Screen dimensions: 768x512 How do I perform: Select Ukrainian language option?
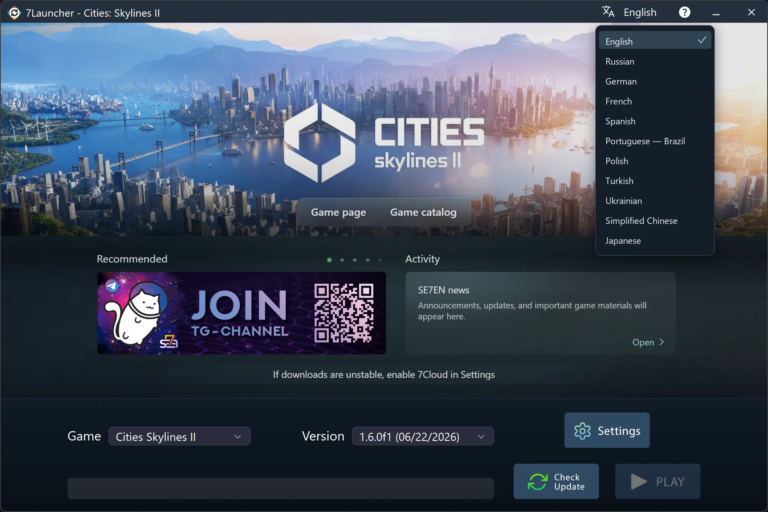pyautogui.click(x=655, y=201)
